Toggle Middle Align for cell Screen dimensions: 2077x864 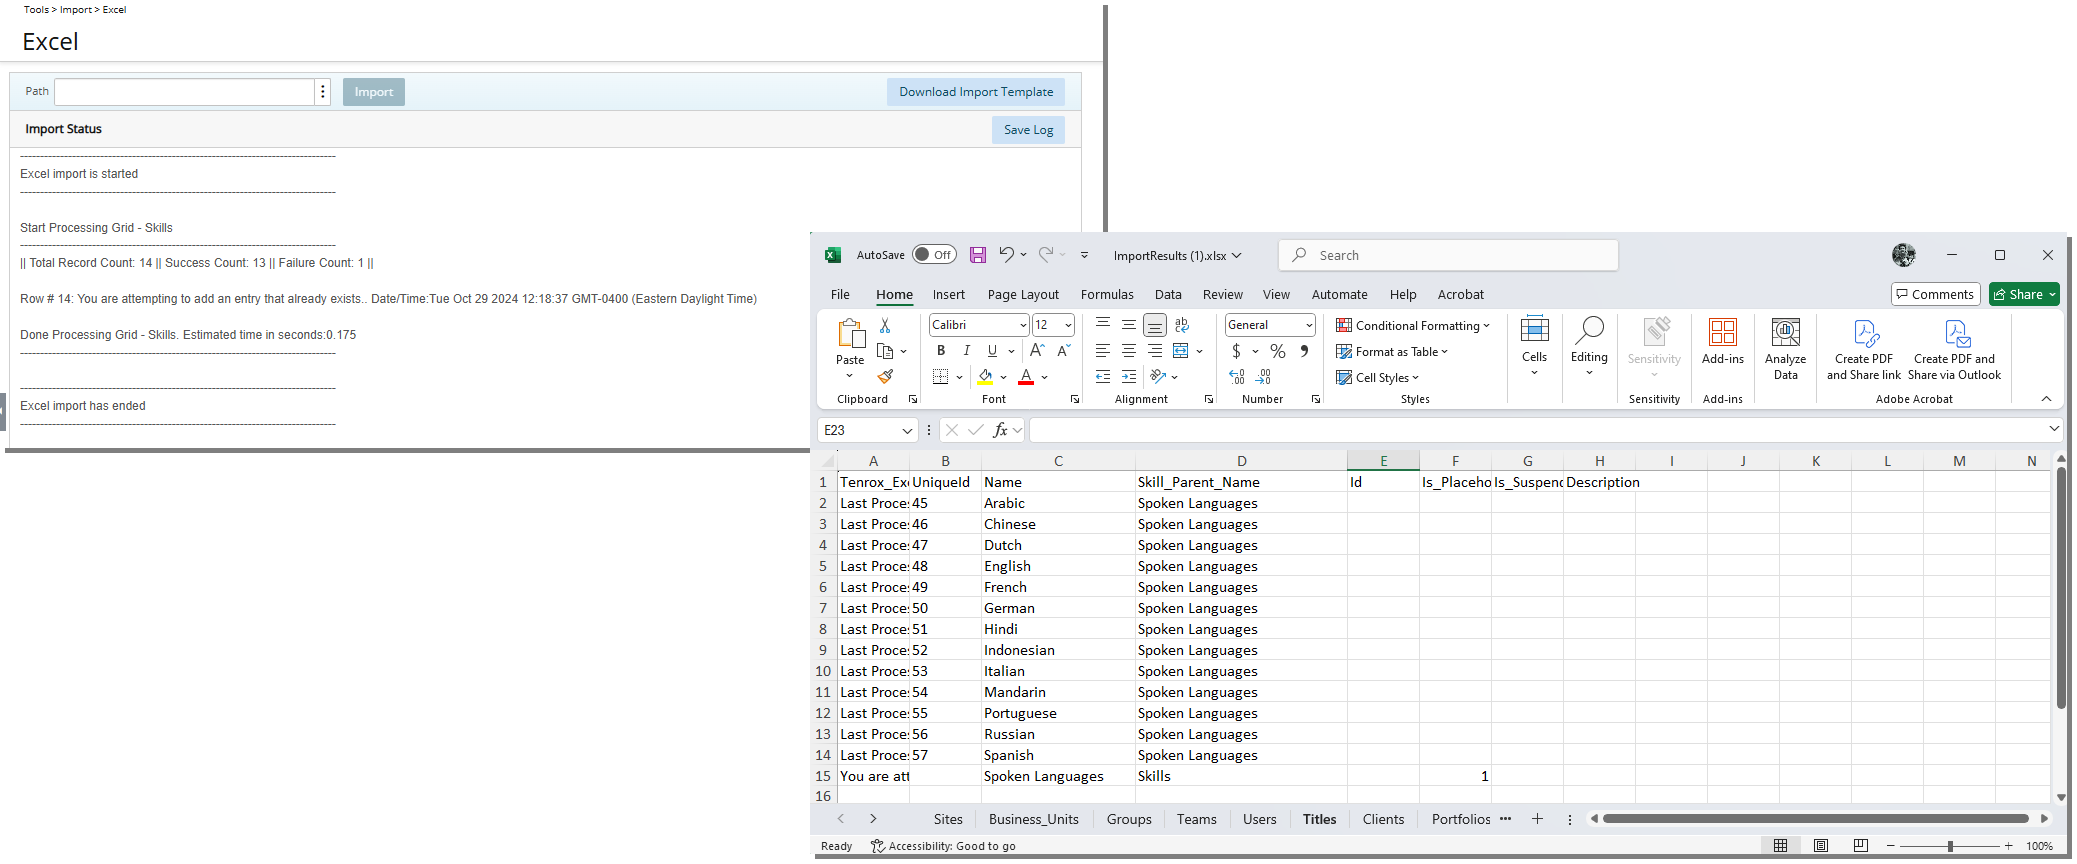click(x=1129, y=325)
